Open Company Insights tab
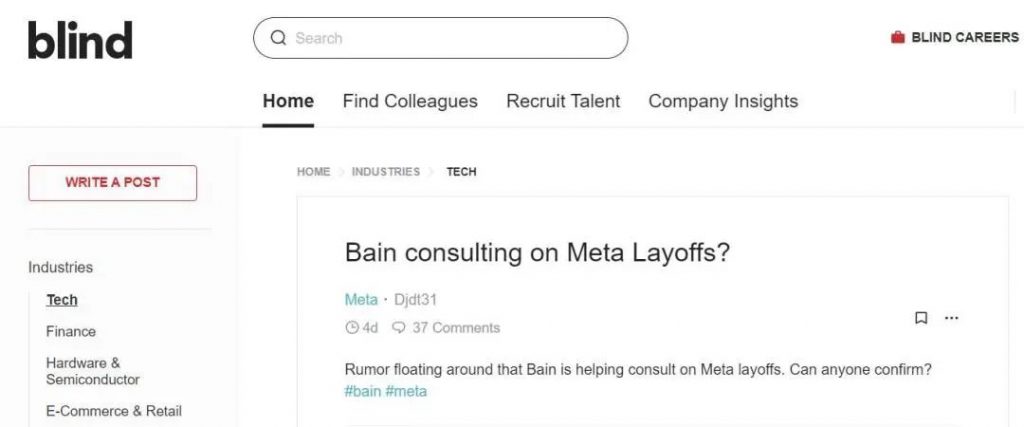This screenshot has height=427, width=1024. [723, 101]
